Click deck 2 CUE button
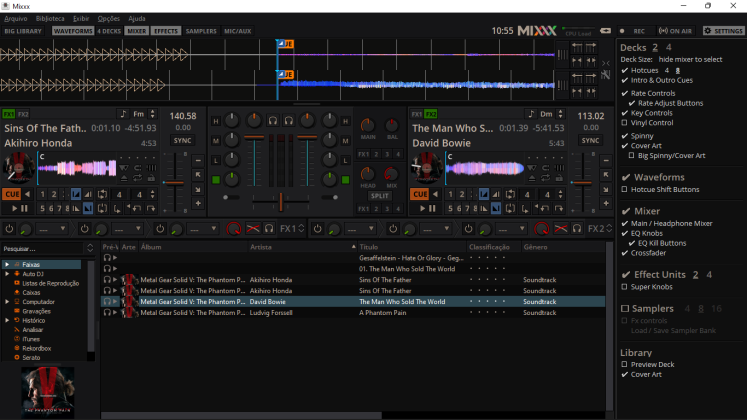Screen dimensions: 747x420 [420, 194]
